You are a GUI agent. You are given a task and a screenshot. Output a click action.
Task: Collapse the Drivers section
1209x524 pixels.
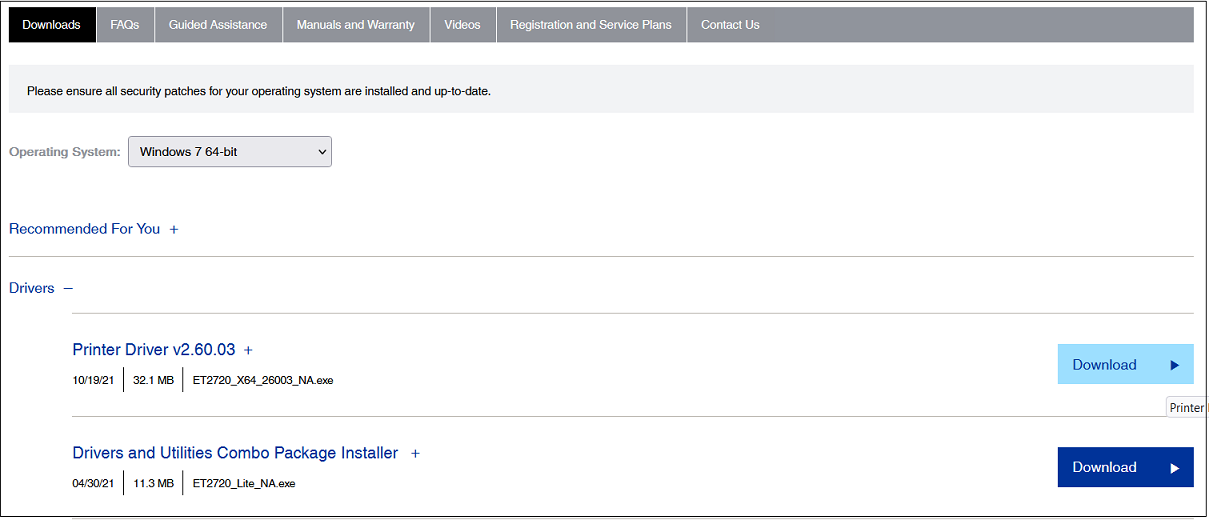68,288
